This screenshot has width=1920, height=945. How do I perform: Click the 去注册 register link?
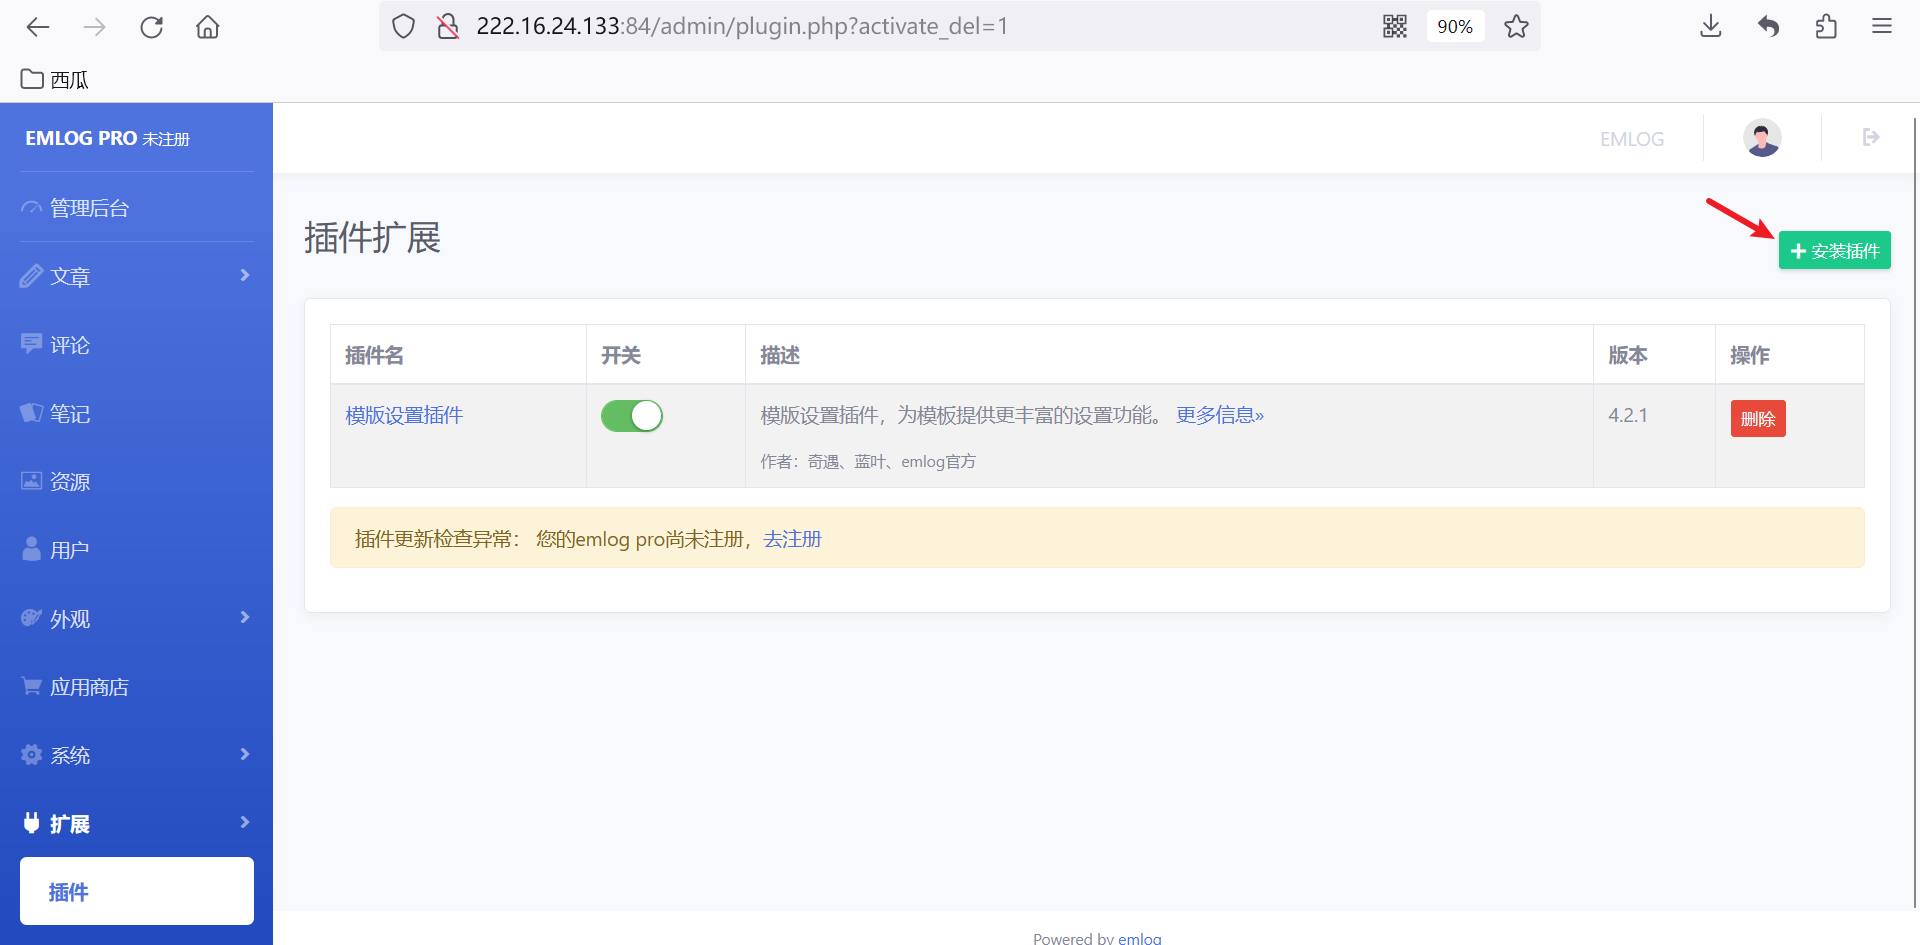coord(792,539)
